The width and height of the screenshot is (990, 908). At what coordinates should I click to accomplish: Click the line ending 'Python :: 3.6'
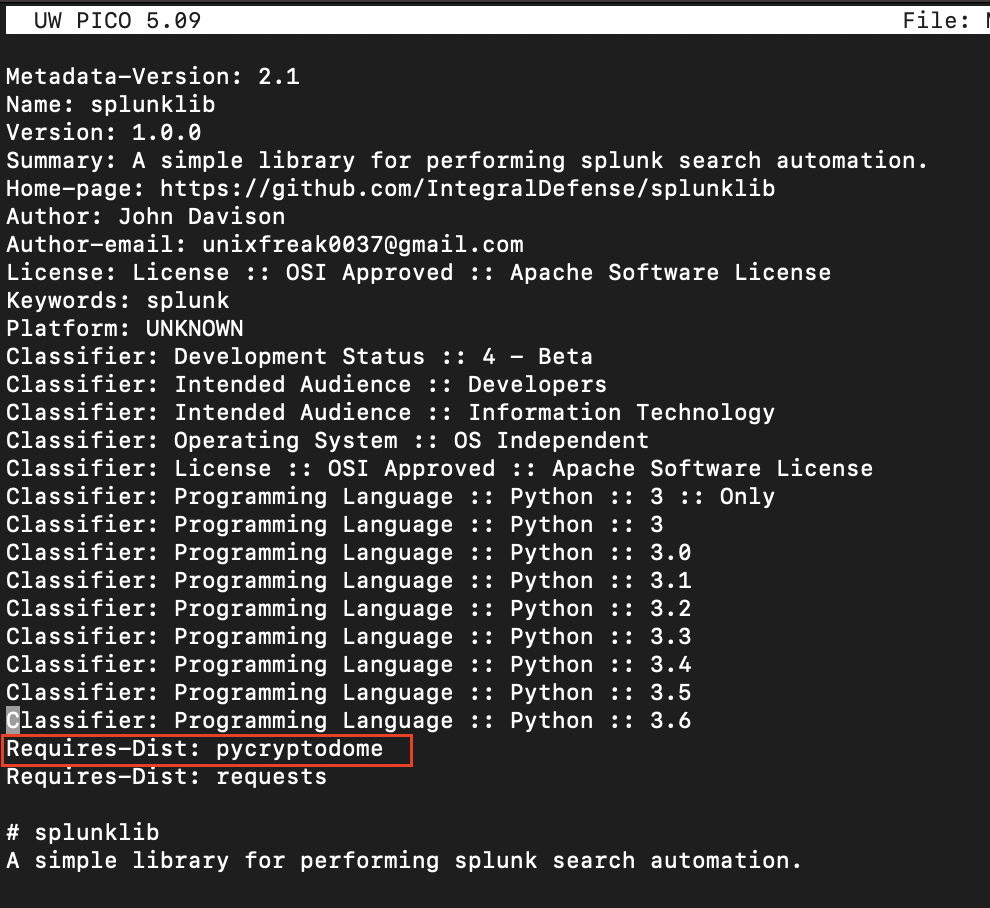tap(349, 720)
